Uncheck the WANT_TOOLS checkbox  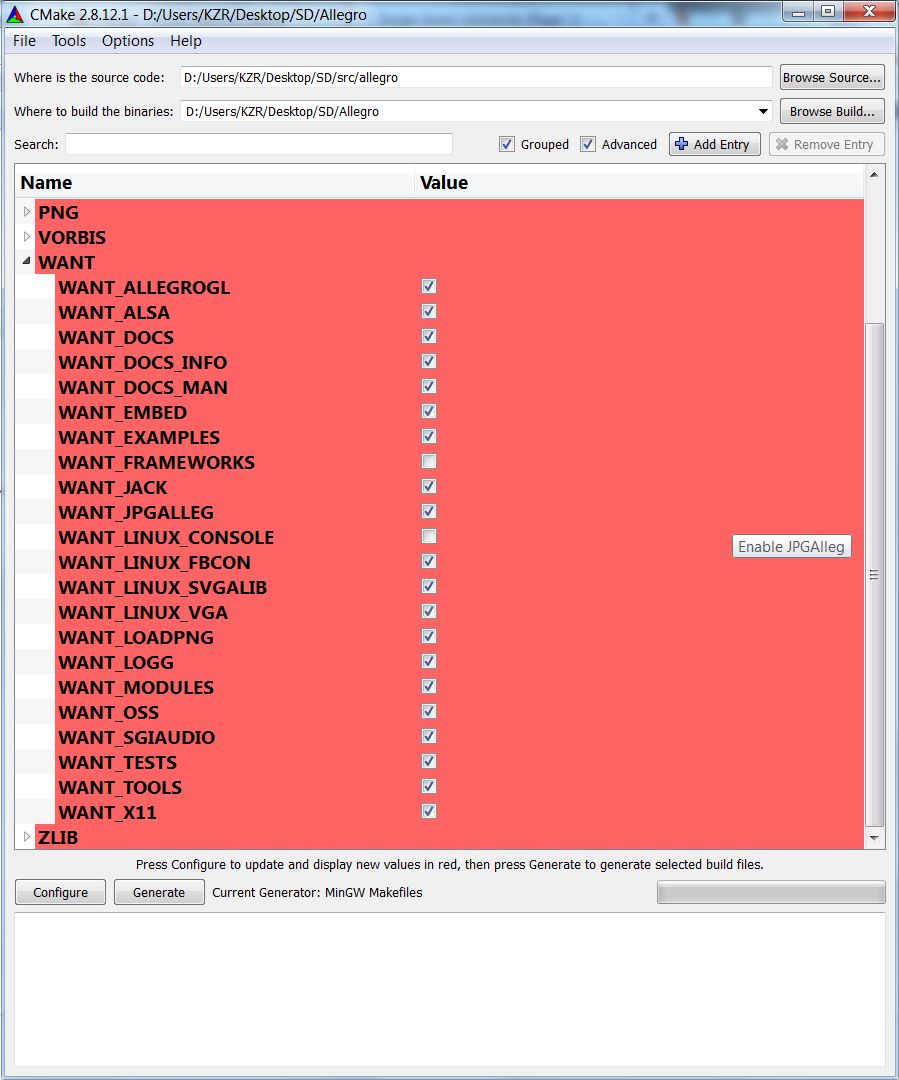click(x=428, y=787)
